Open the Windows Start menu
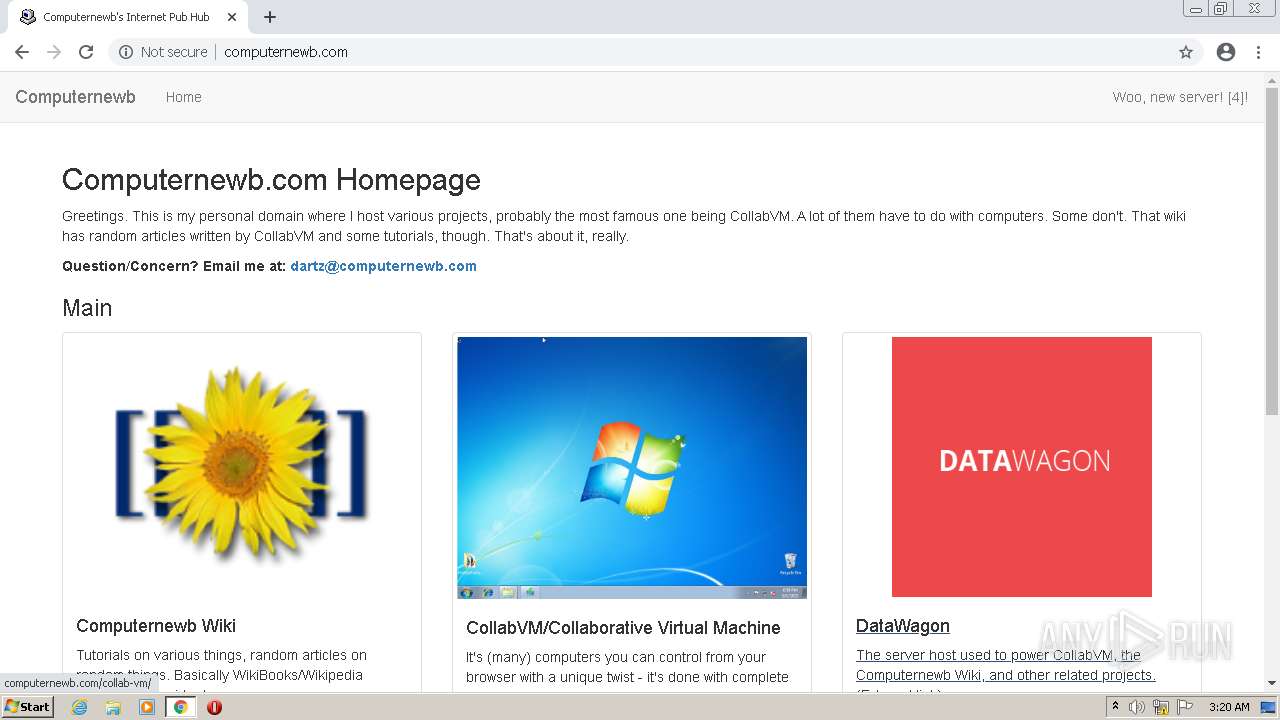 (x=27, y=707)
